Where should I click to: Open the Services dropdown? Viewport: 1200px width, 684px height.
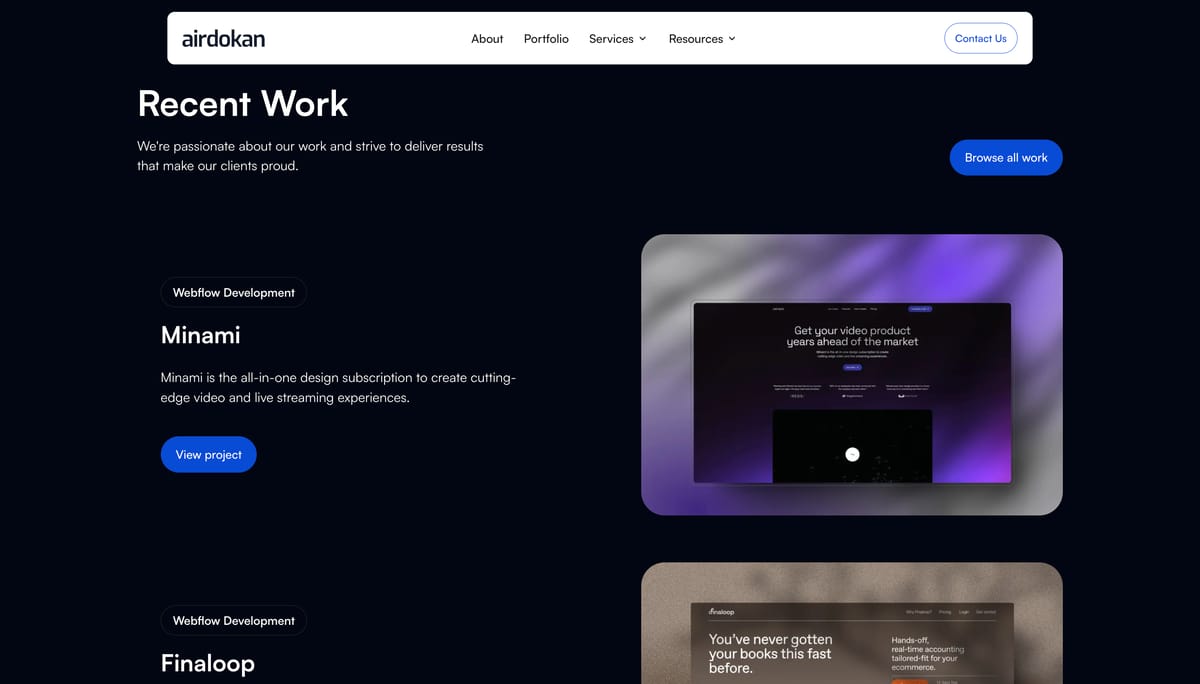(x=611, y=39)
